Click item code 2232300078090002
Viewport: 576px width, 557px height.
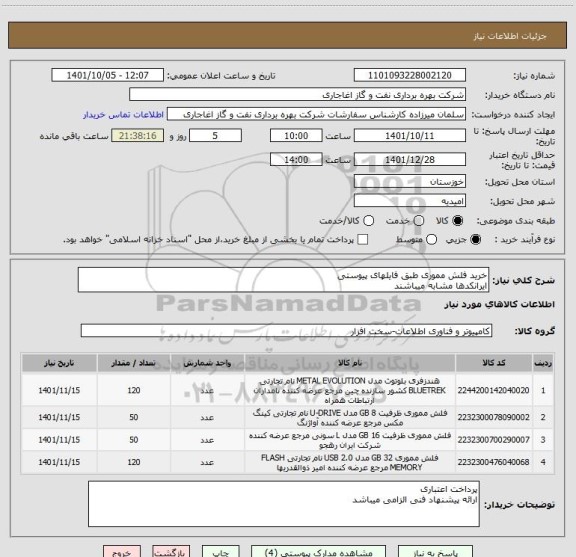pyautogui.click(x=493, y=417)
